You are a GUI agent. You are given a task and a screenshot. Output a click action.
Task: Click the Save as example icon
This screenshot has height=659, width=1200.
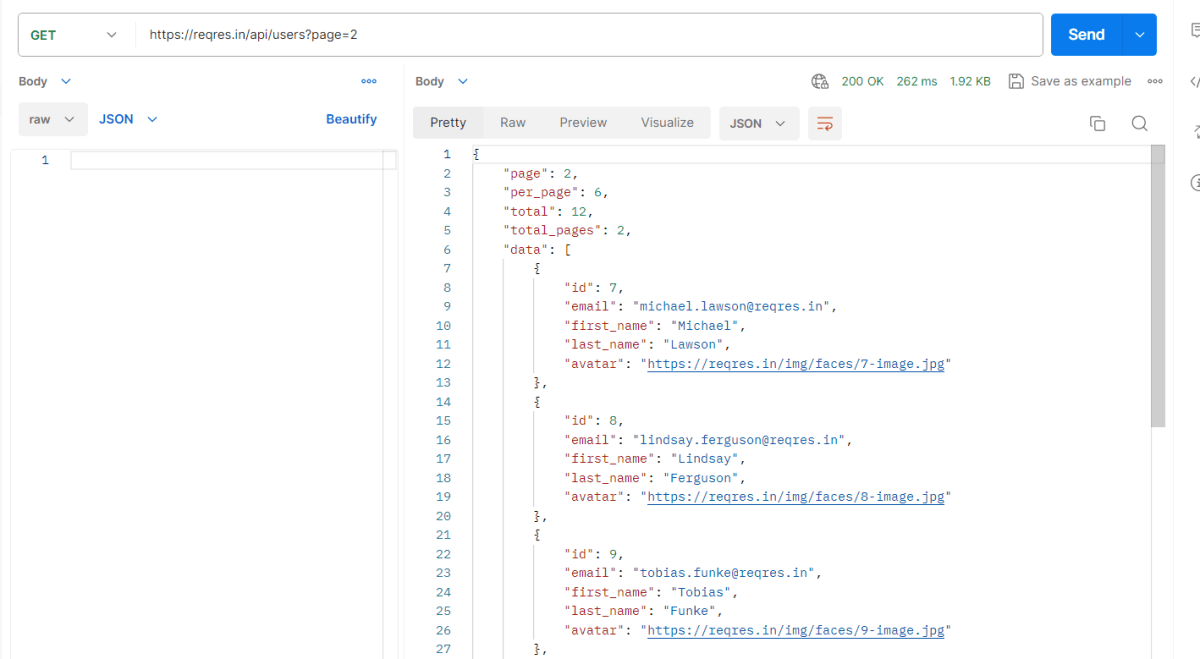pos(1016,81)
